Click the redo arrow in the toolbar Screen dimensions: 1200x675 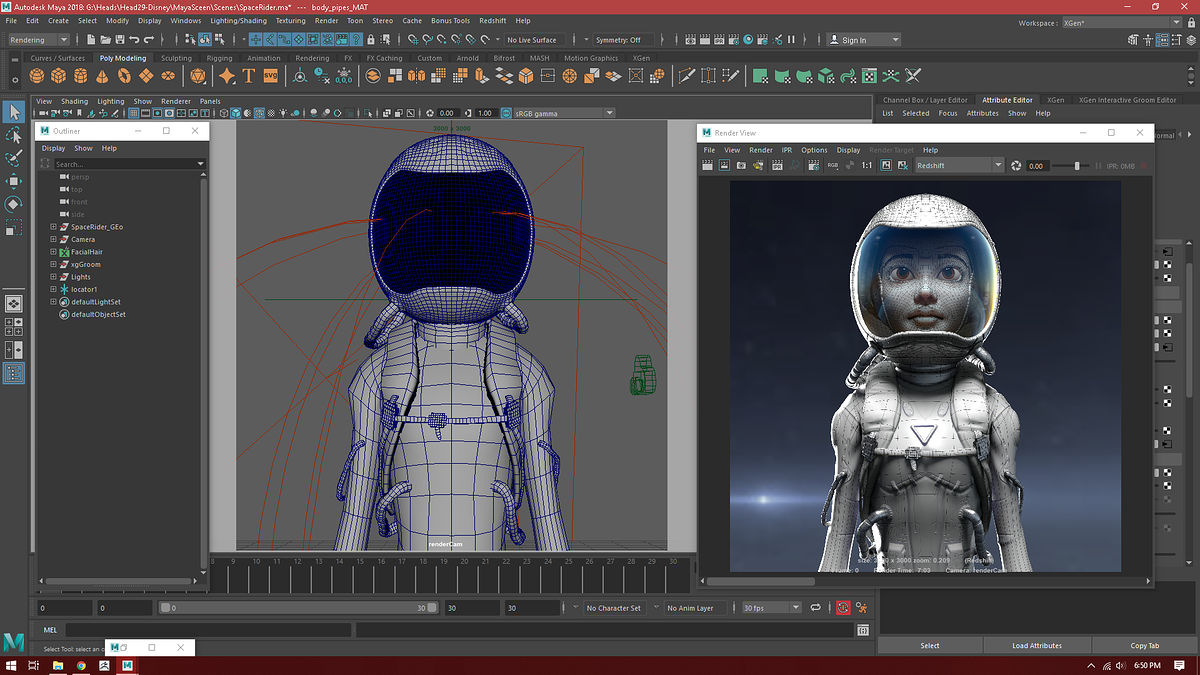point(149,40)
